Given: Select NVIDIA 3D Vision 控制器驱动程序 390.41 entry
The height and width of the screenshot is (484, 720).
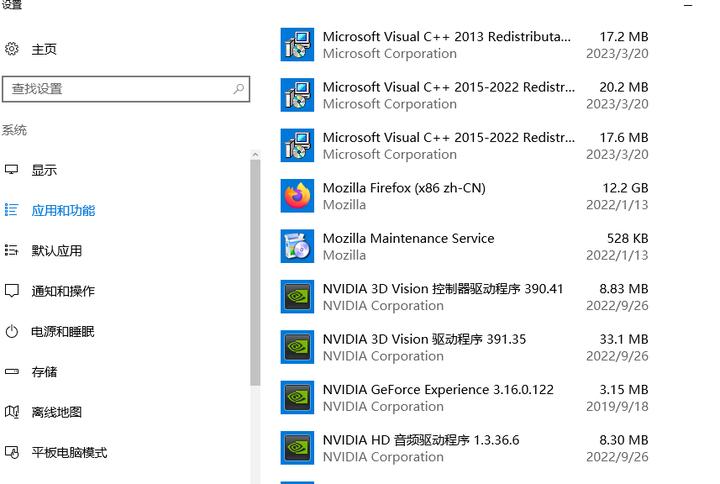Looking at the screenshot, I should (464, 297).
